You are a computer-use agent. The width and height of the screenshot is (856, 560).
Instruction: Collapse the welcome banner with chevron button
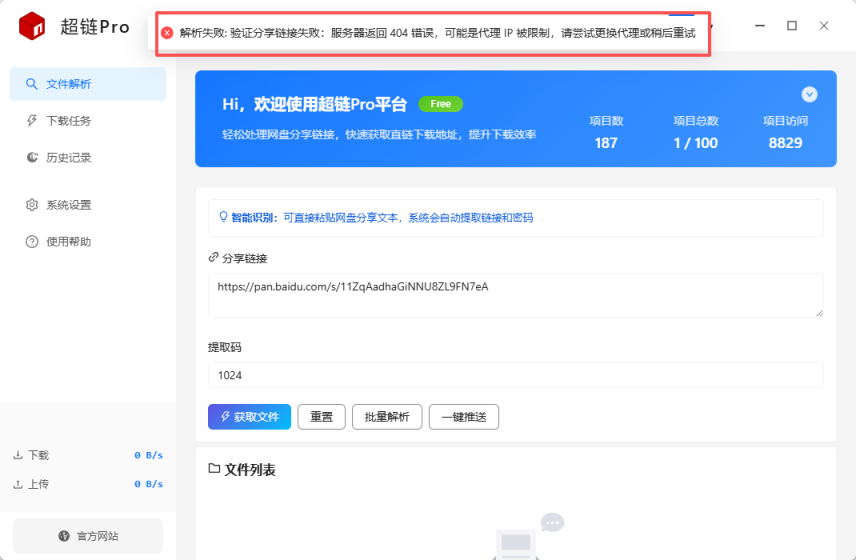pyautogui.click(x=809, y=94)
